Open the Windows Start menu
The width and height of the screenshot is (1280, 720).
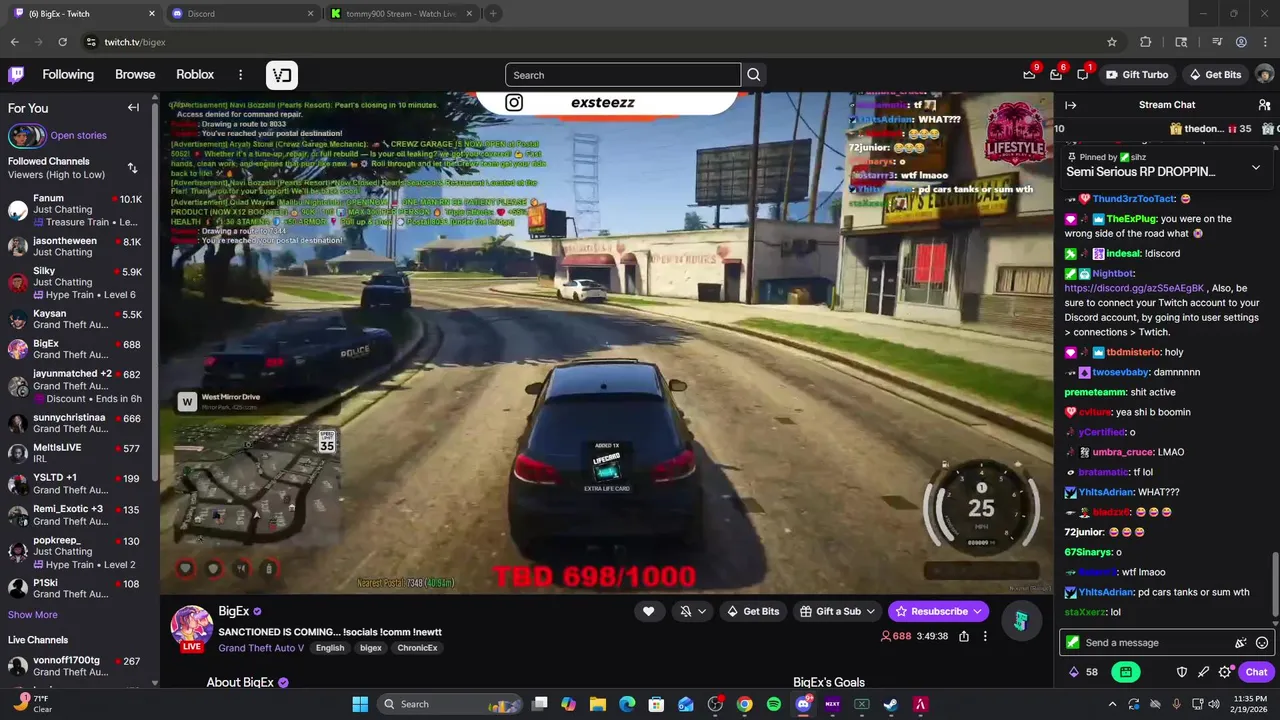point(360,704)
